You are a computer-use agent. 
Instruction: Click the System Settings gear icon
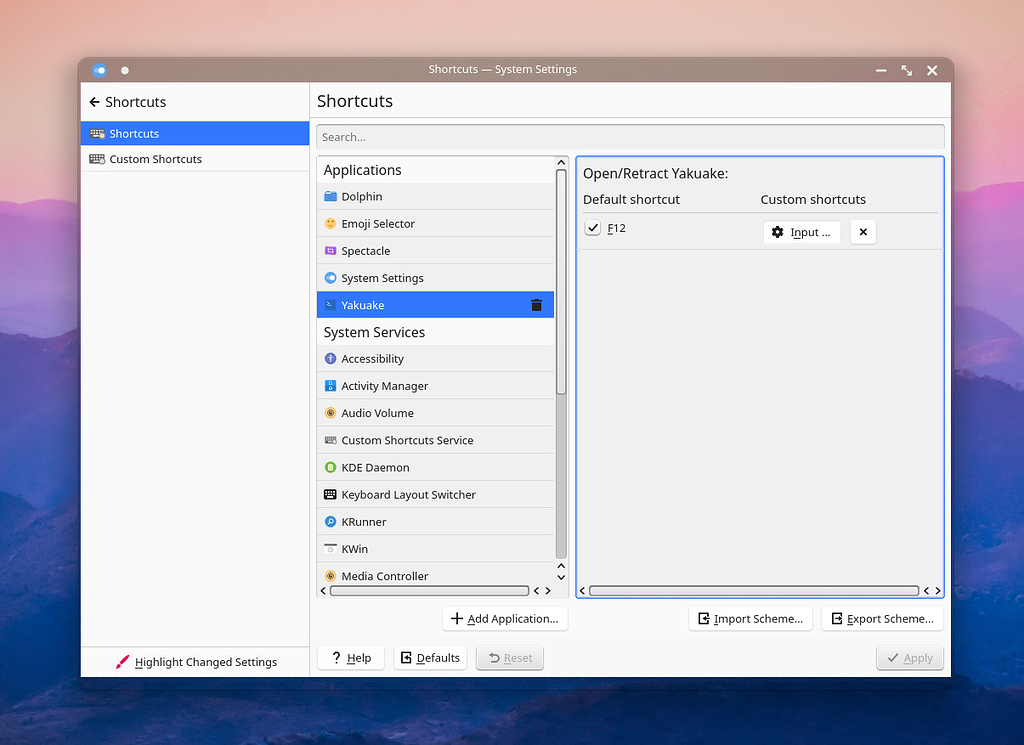click(331, 277)
